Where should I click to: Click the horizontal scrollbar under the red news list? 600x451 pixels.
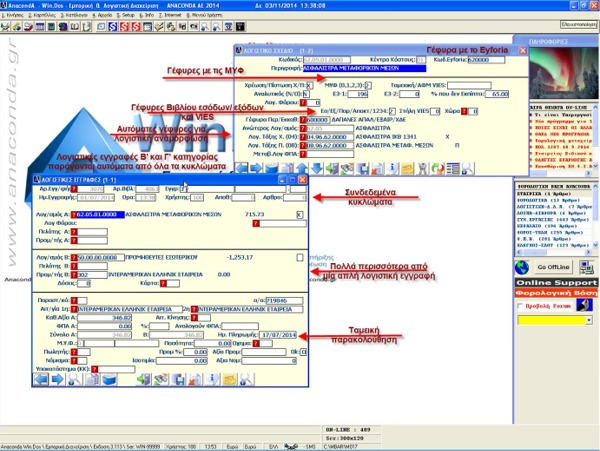560,173
